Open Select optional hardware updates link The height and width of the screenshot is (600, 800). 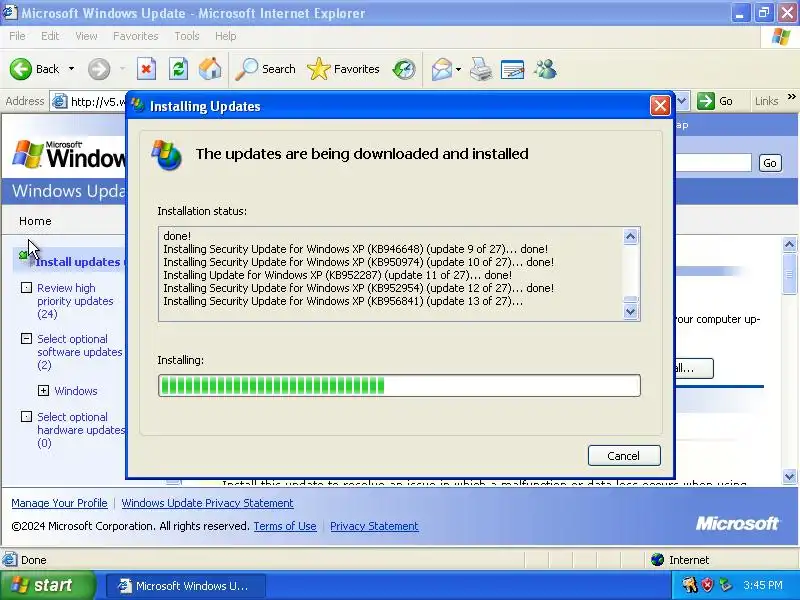81,430
